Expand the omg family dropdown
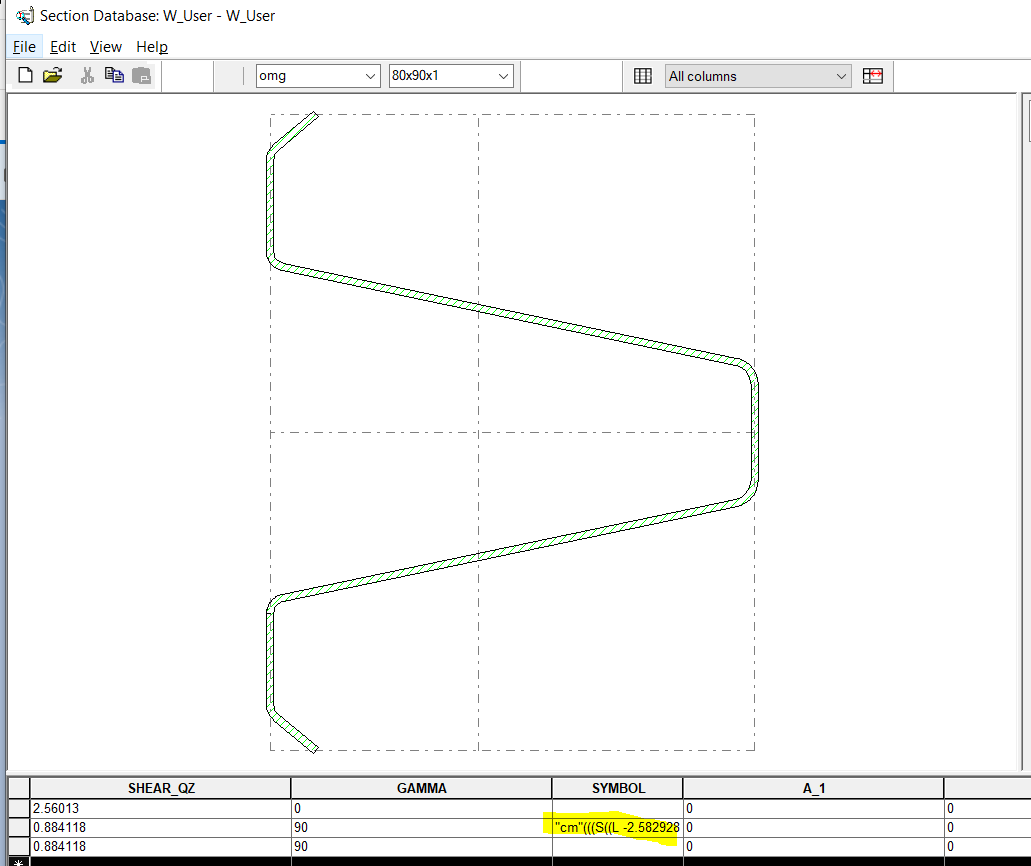The width and height of the screenshot is (1031, 866). point(370,76)
